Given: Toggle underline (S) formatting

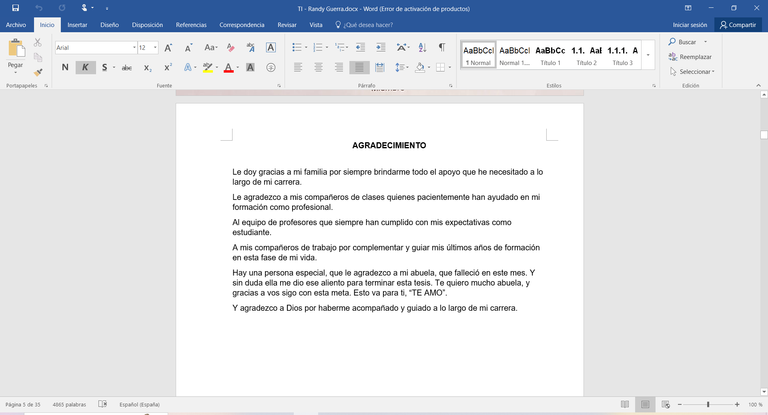Looking at the screenshot, I should [104, 68].
